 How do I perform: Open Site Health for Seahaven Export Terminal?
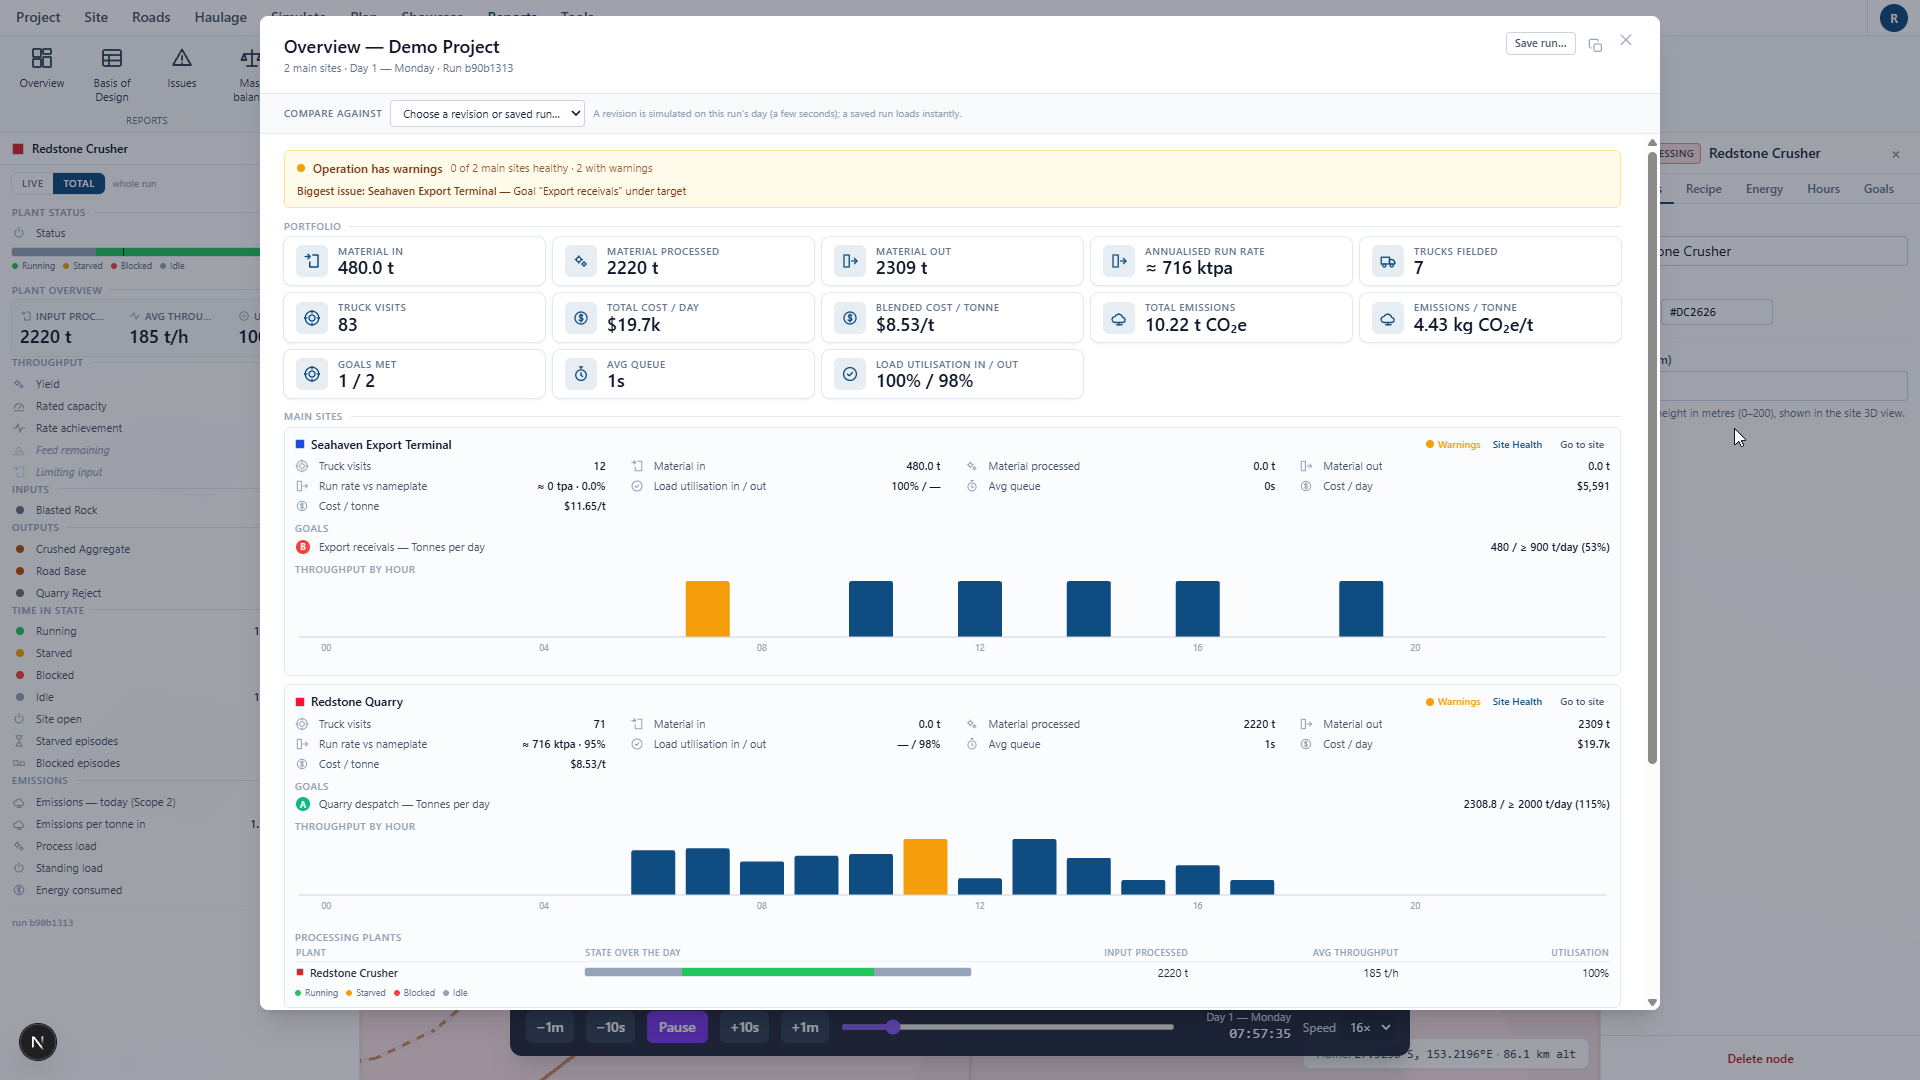[x=1517, y=445]
